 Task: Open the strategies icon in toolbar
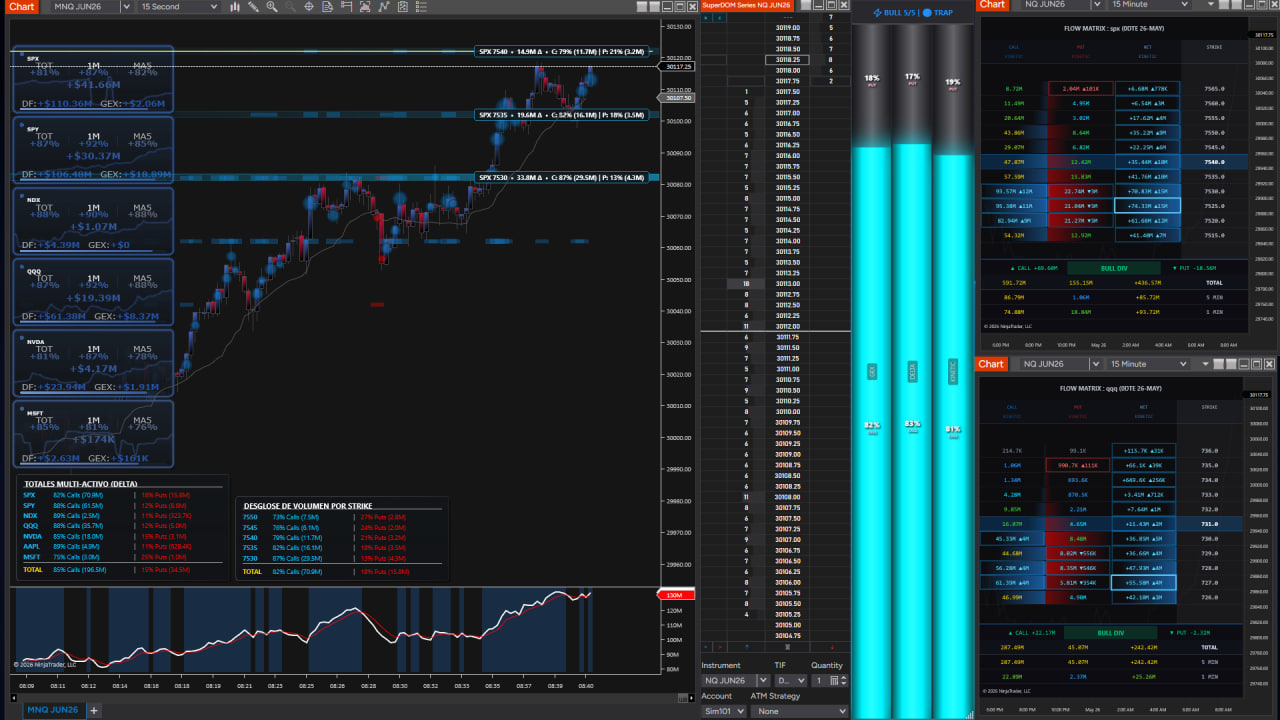click(403, 7)
